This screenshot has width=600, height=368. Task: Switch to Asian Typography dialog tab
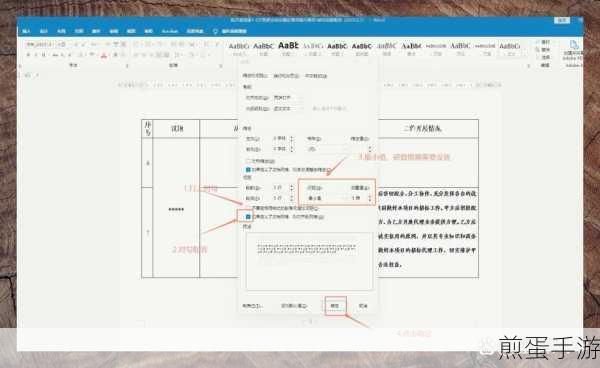coord(316,76)
